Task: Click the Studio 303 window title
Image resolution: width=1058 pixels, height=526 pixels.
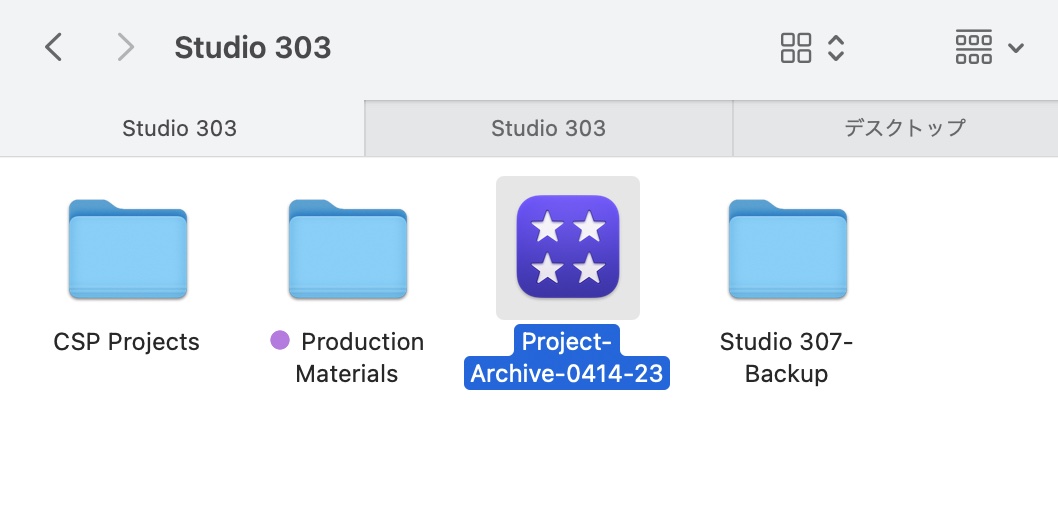Action: [252, 47]
